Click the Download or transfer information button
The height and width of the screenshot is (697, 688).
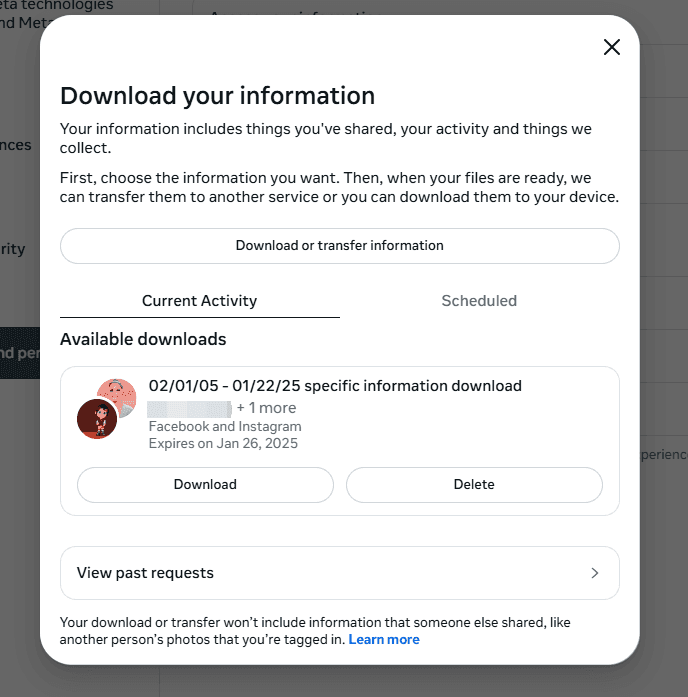click(339, 245)
